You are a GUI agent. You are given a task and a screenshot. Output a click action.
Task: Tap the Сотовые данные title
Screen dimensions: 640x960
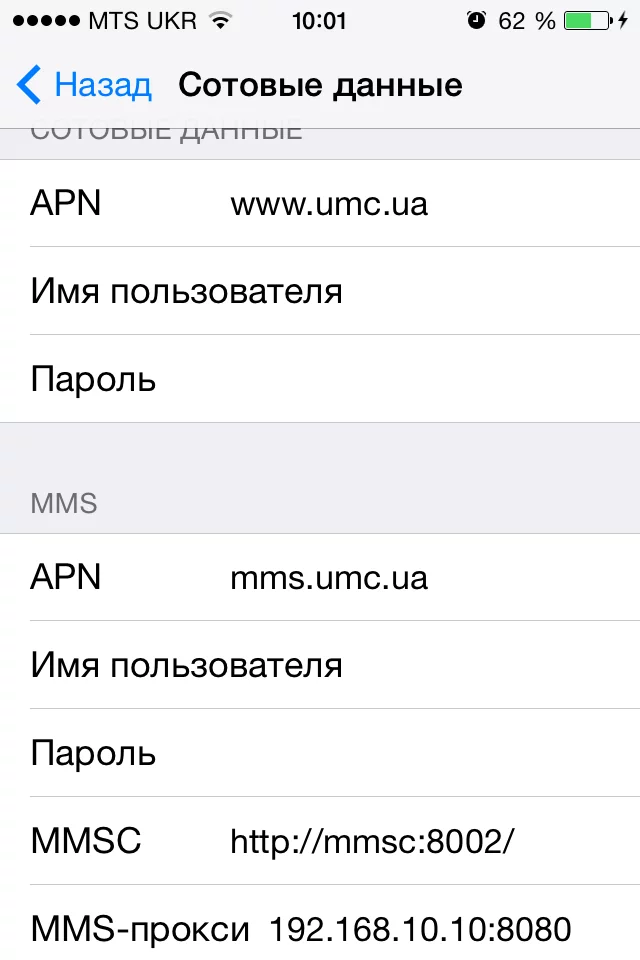point(320,86)
